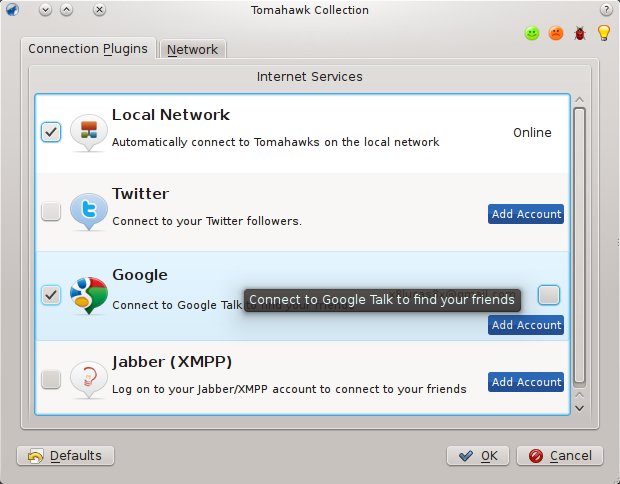Enable the Jabber (XMPP) checkbox
The image size is (620, 484).
51,379
